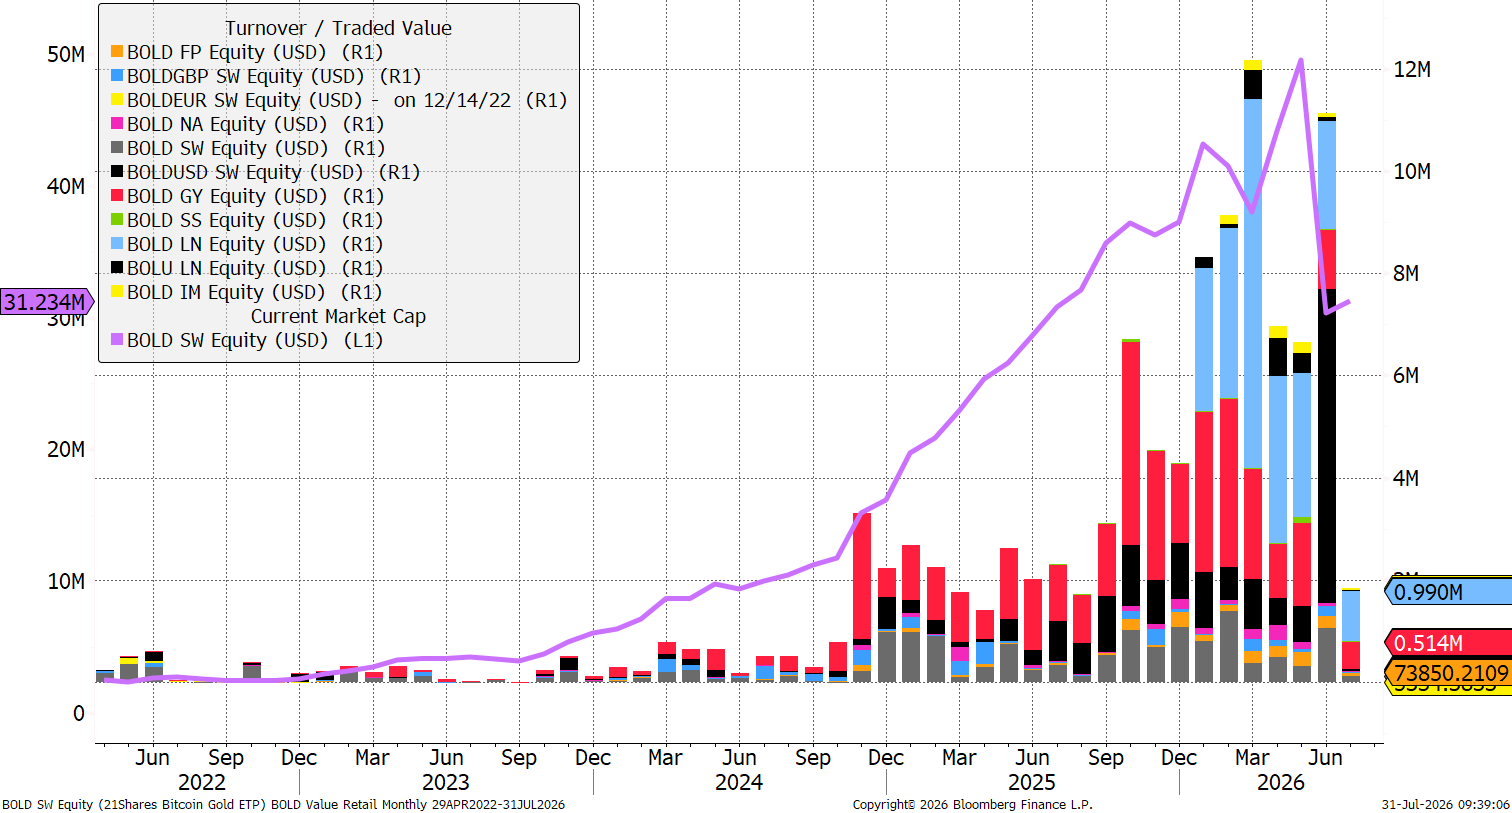1512x813 pixels.
Task: Click the 50M left axis label
Action: click(x=66, y=54)
